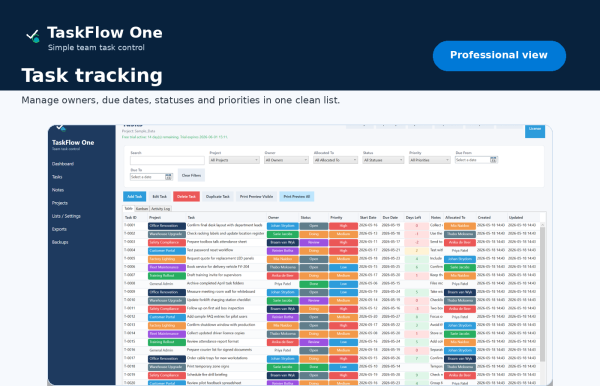Click the table scrollbar up arrow

pos(542,225)
